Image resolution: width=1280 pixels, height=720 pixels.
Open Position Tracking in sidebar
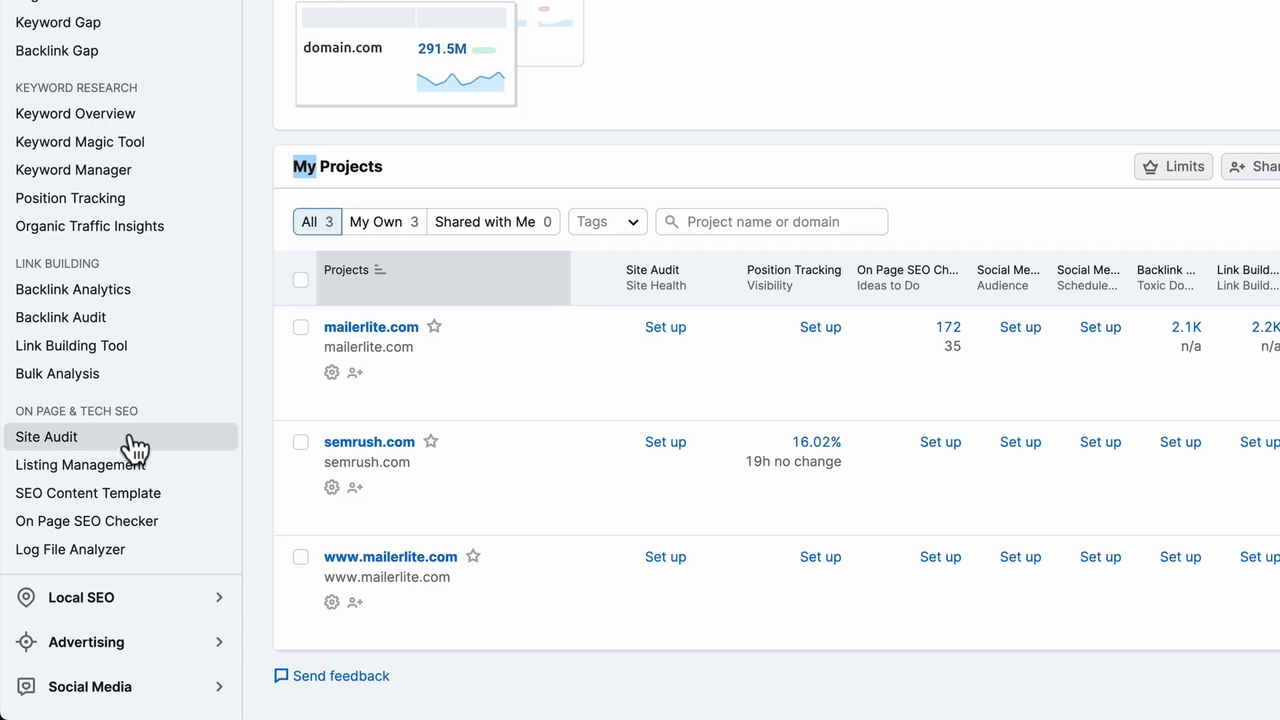point(70,198)
